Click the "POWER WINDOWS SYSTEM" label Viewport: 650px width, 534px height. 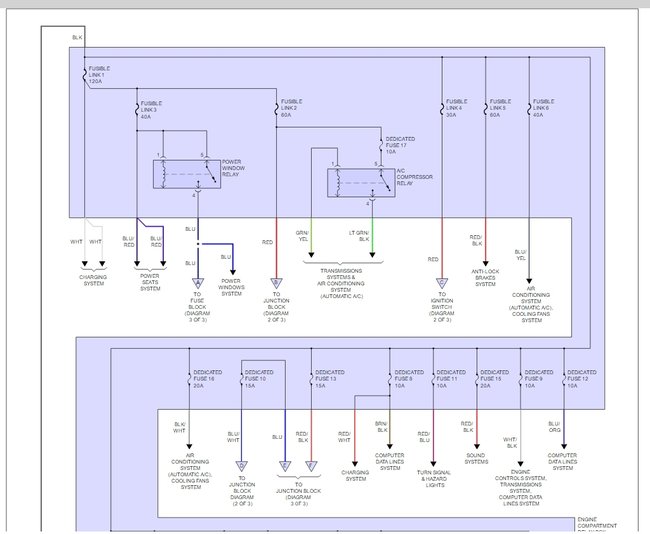[x=232, y=287]
